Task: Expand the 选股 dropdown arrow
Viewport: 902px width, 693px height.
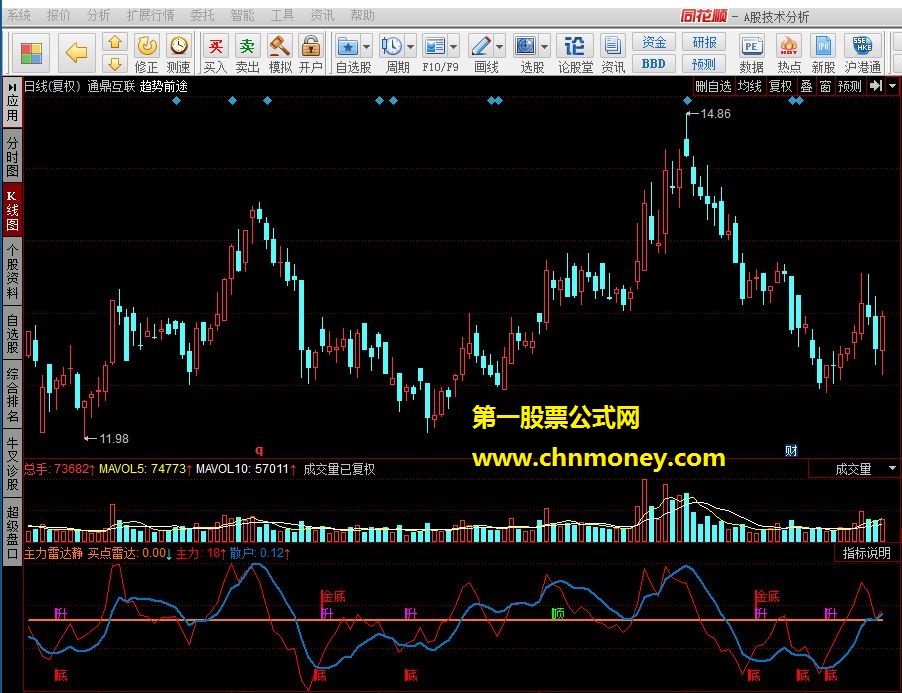Action: click(x=544, y=47)
